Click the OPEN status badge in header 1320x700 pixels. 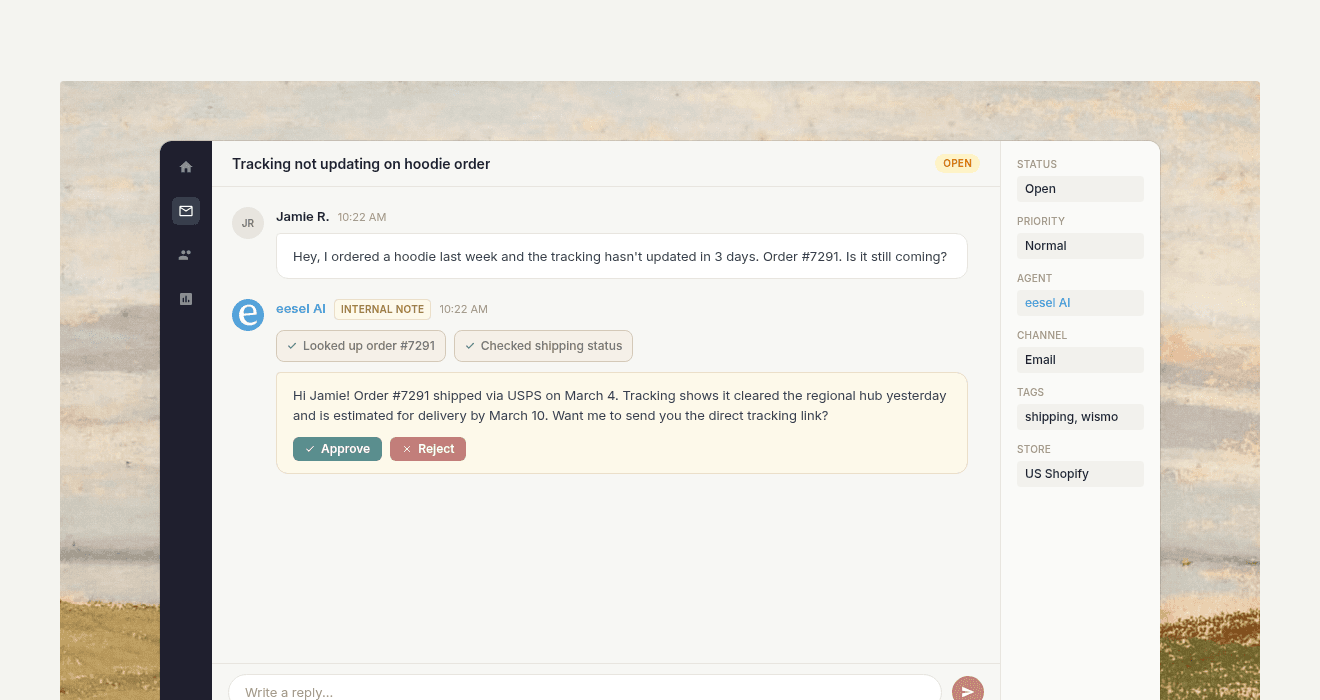pyautogui.click(x=957, y=163)
